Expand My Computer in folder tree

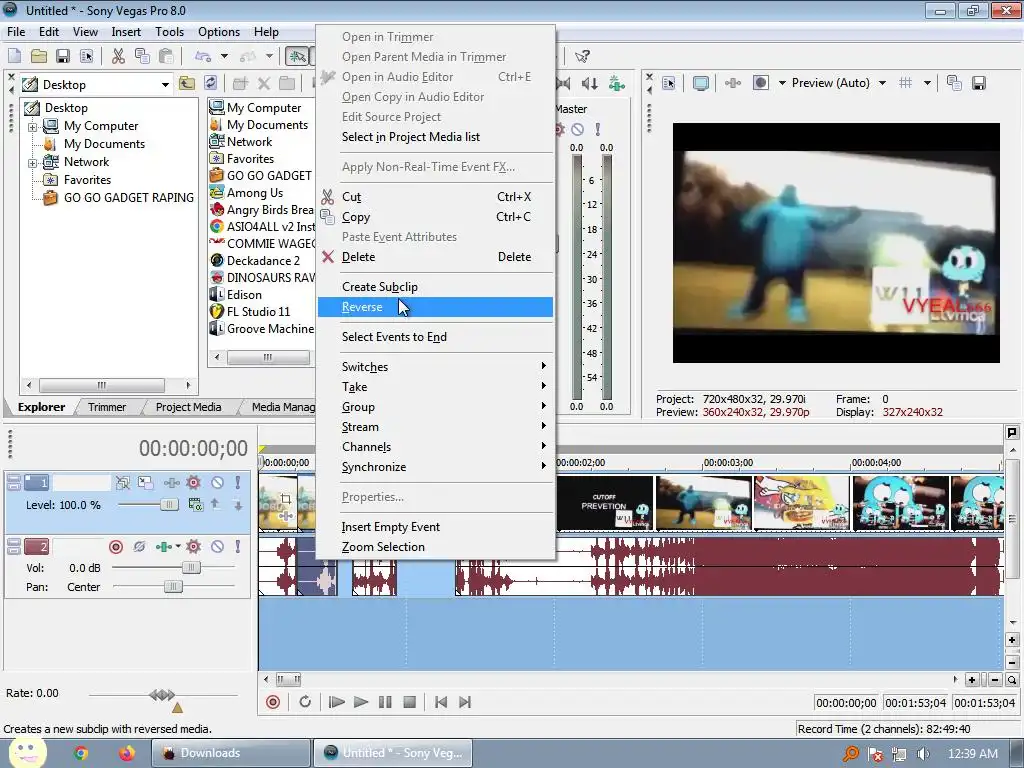pyautogui.click(x=32, y=126)
